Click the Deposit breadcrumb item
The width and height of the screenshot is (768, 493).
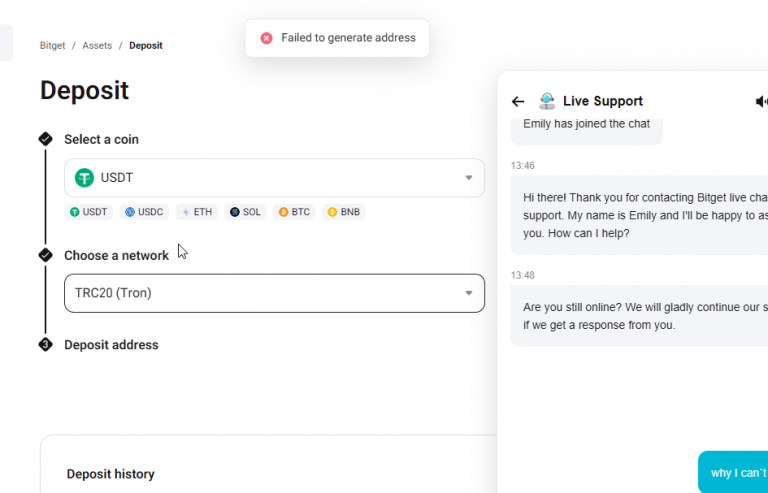click(x=146, y=46)
